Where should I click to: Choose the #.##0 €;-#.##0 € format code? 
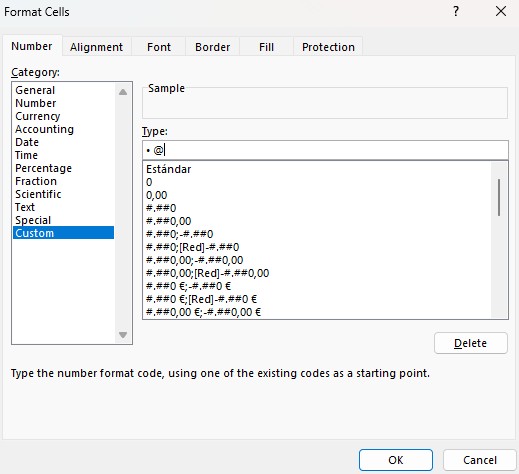coord(318,286)
